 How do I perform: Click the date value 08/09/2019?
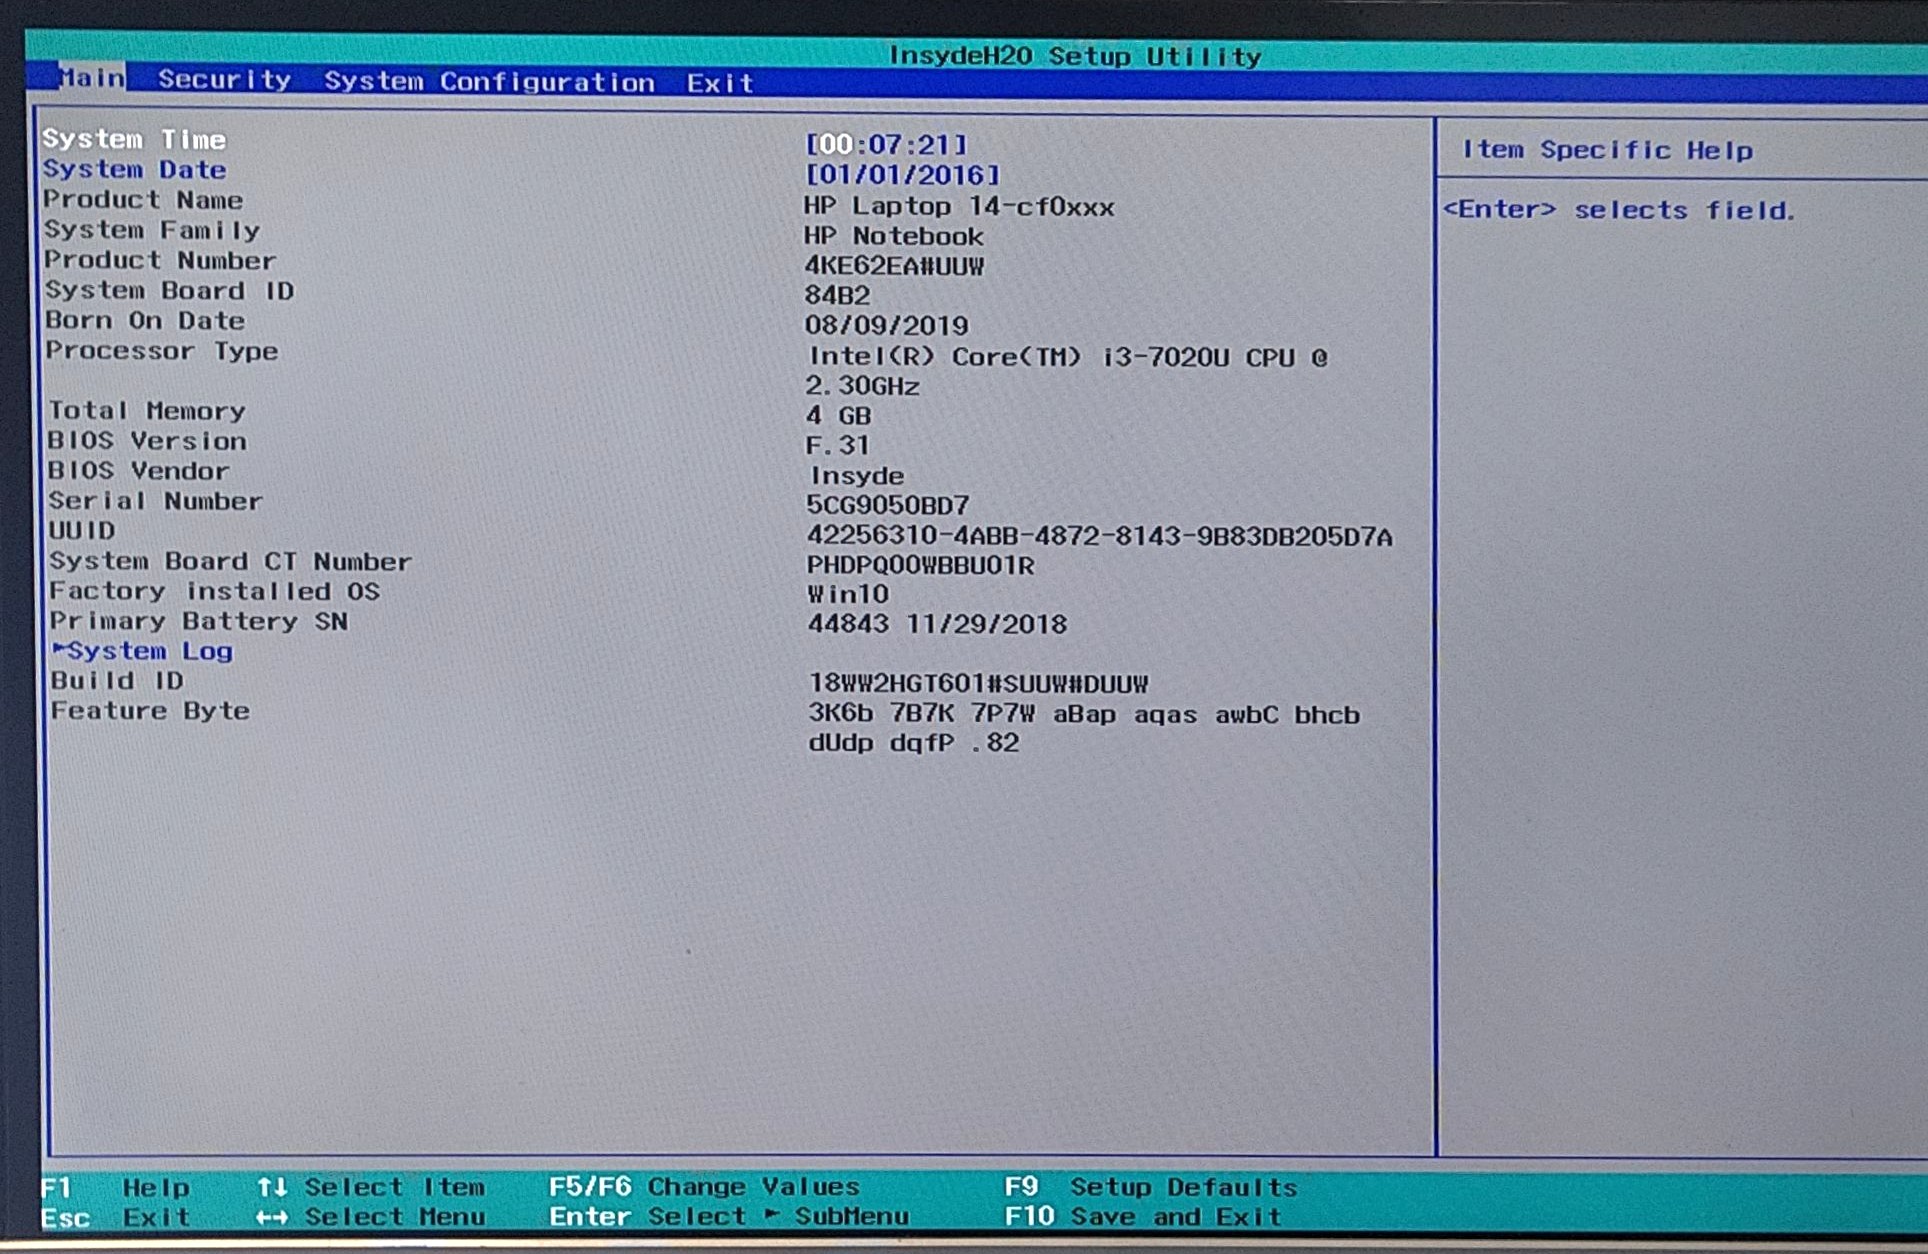pyautogui.click(x=887, y=325)
